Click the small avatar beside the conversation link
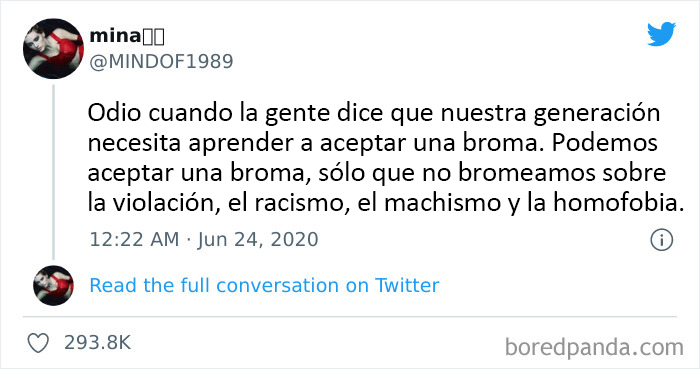The width and height of the screenshot is (700, 369). coord(53,286)
